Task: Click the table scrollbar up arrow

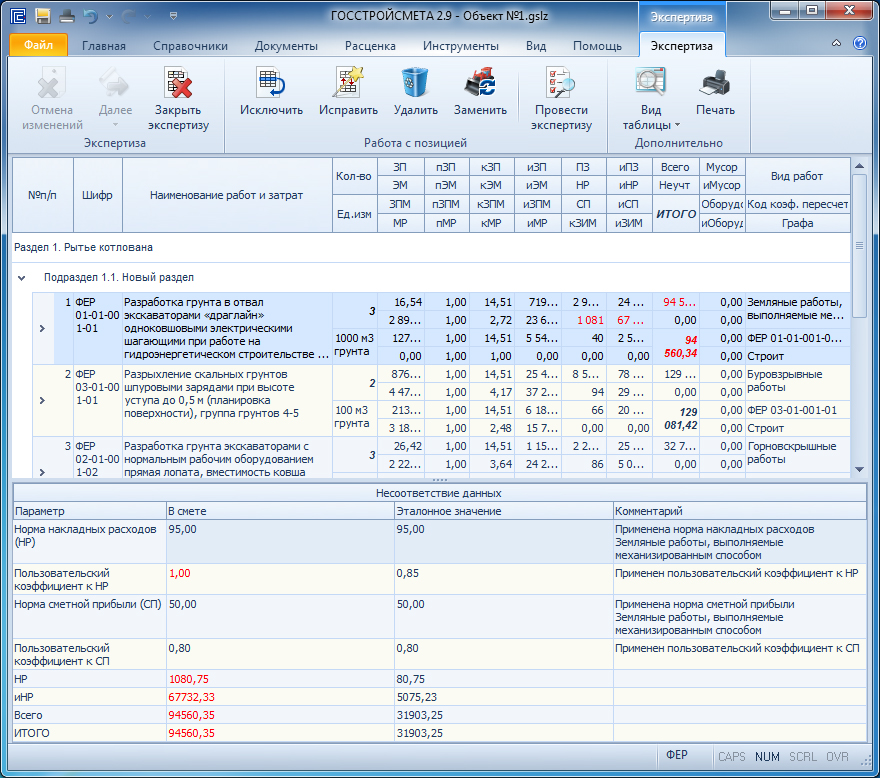Action: (x=859, y=166)
